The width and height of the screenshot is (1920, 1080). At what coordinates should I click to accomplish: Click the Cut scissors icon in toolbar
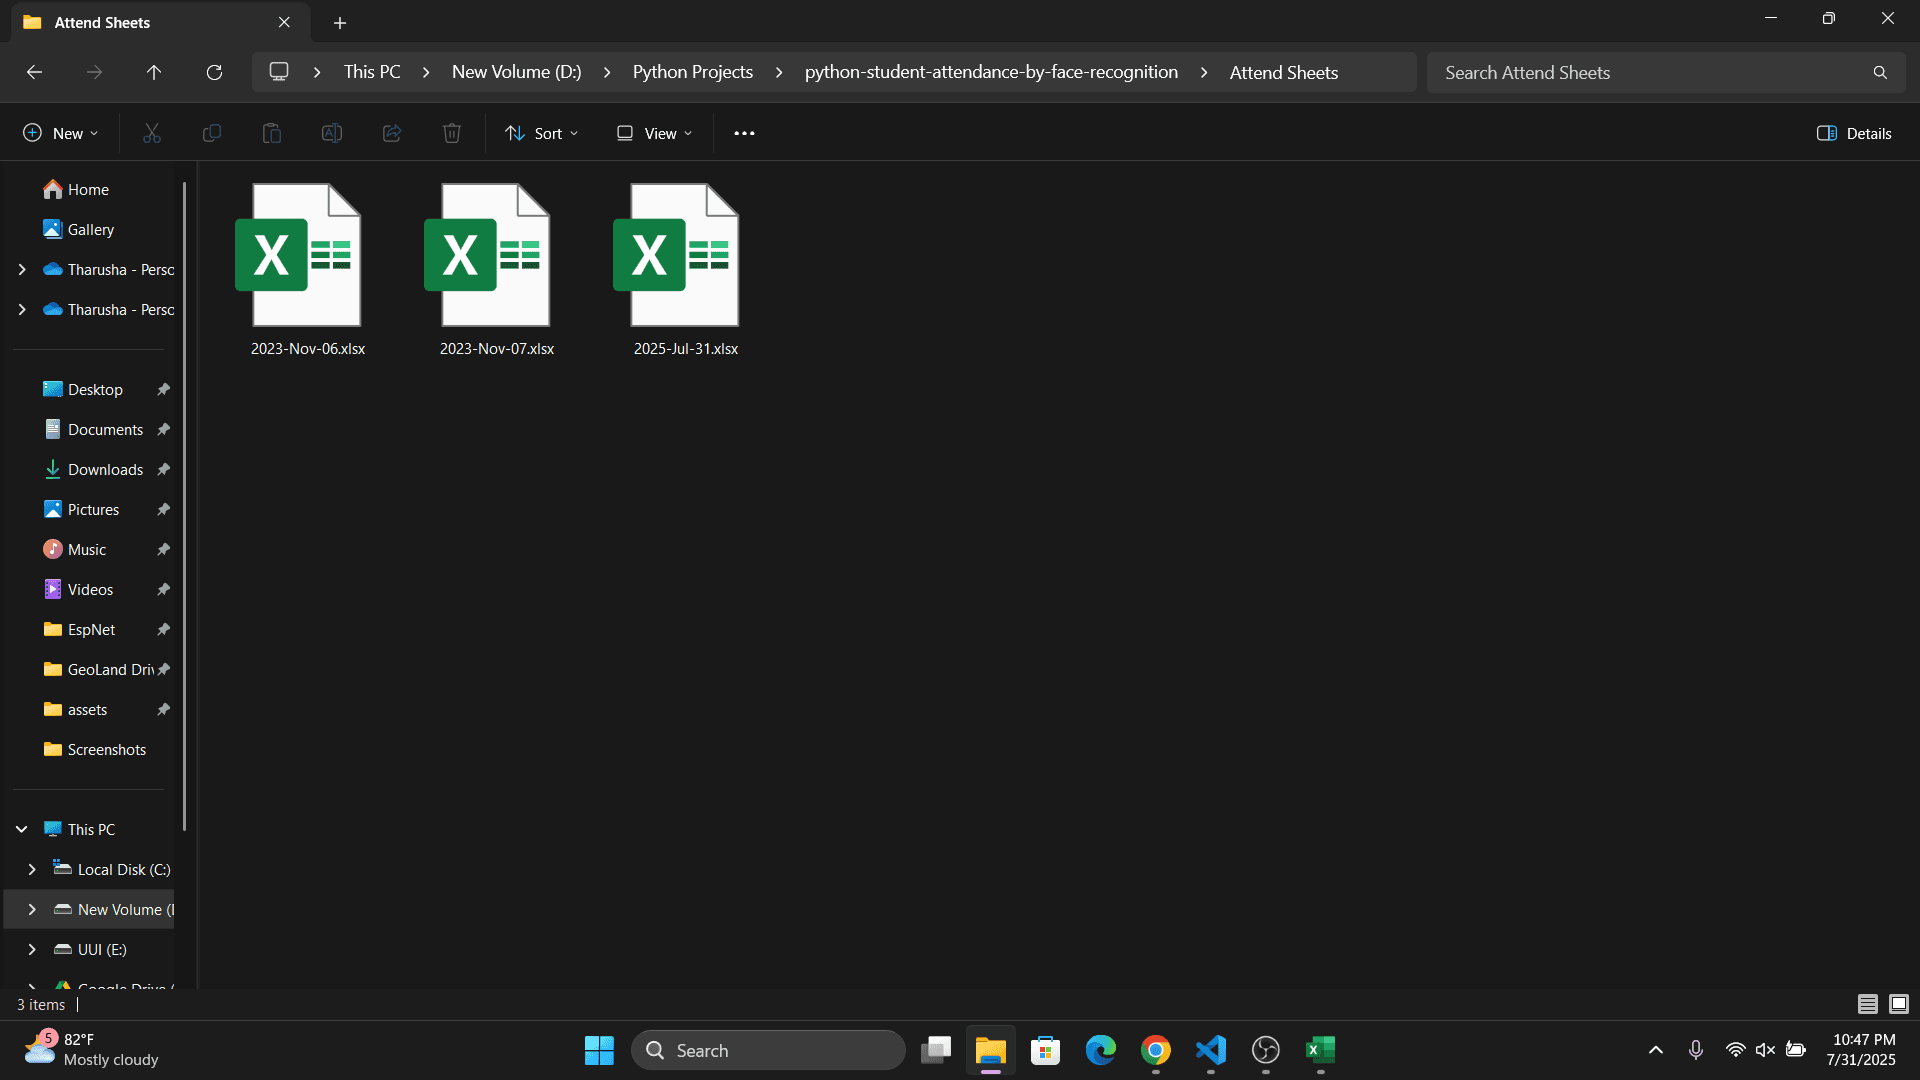[152, 133]
